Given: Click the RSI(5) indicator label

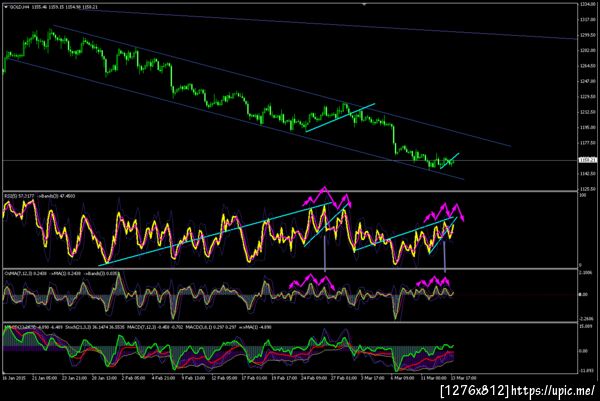Looking at the screenshot, I should coord(10,196).
